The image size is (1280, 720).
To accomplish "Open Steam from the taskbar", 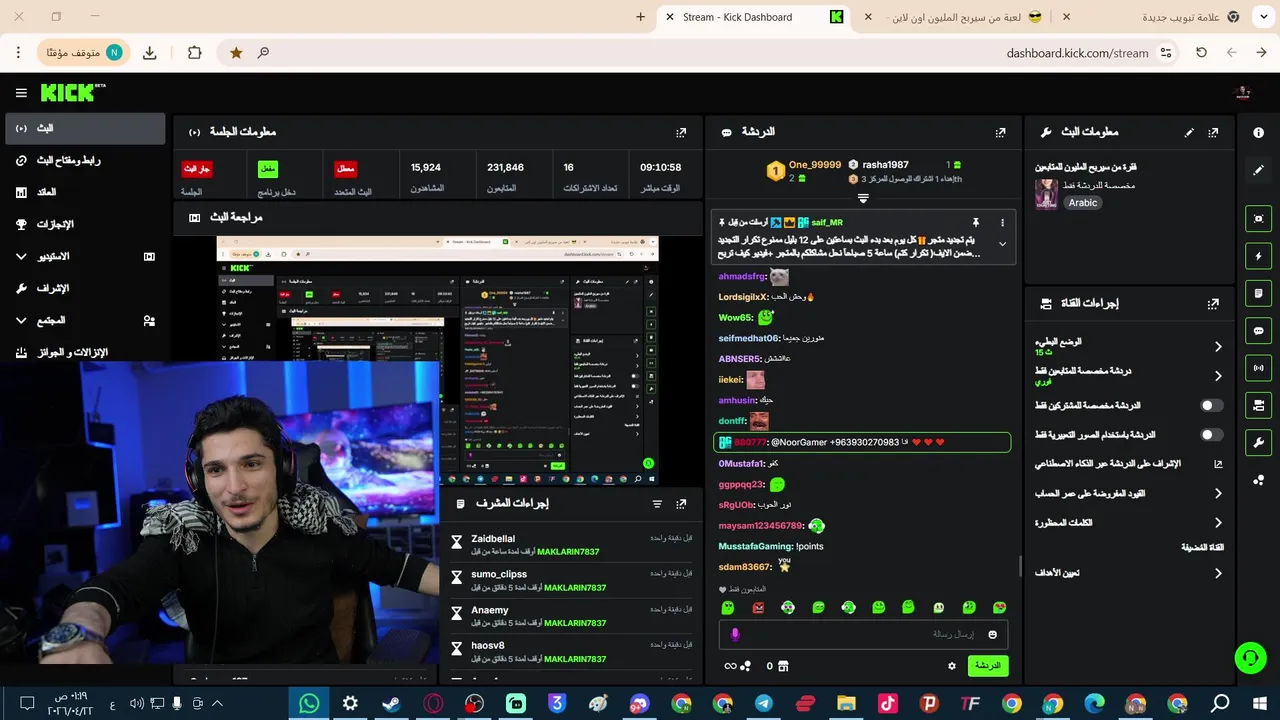I will coord(391,704).
